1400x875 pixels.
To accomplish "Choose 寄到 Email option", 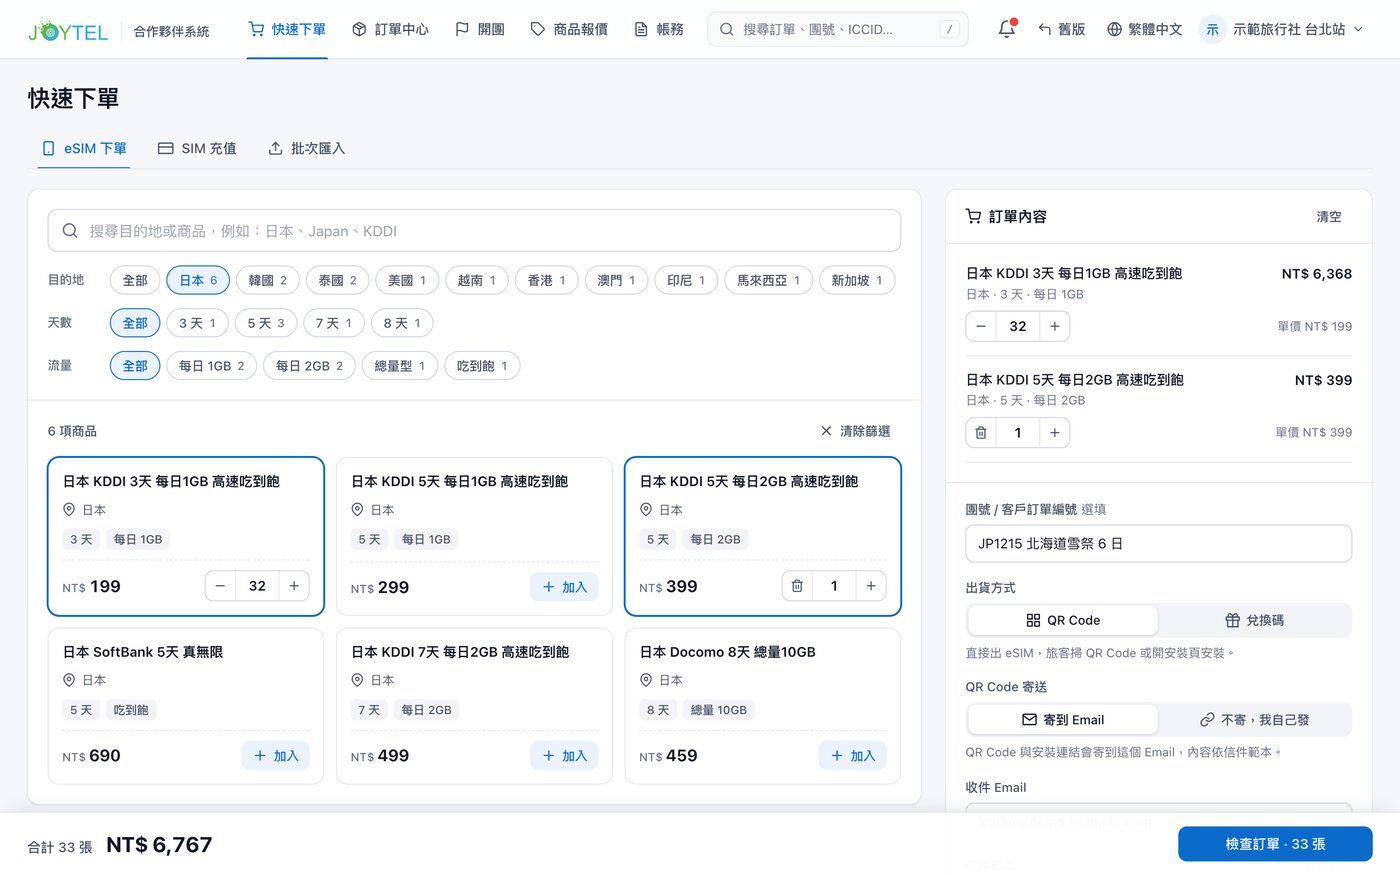I will 1063,719.
